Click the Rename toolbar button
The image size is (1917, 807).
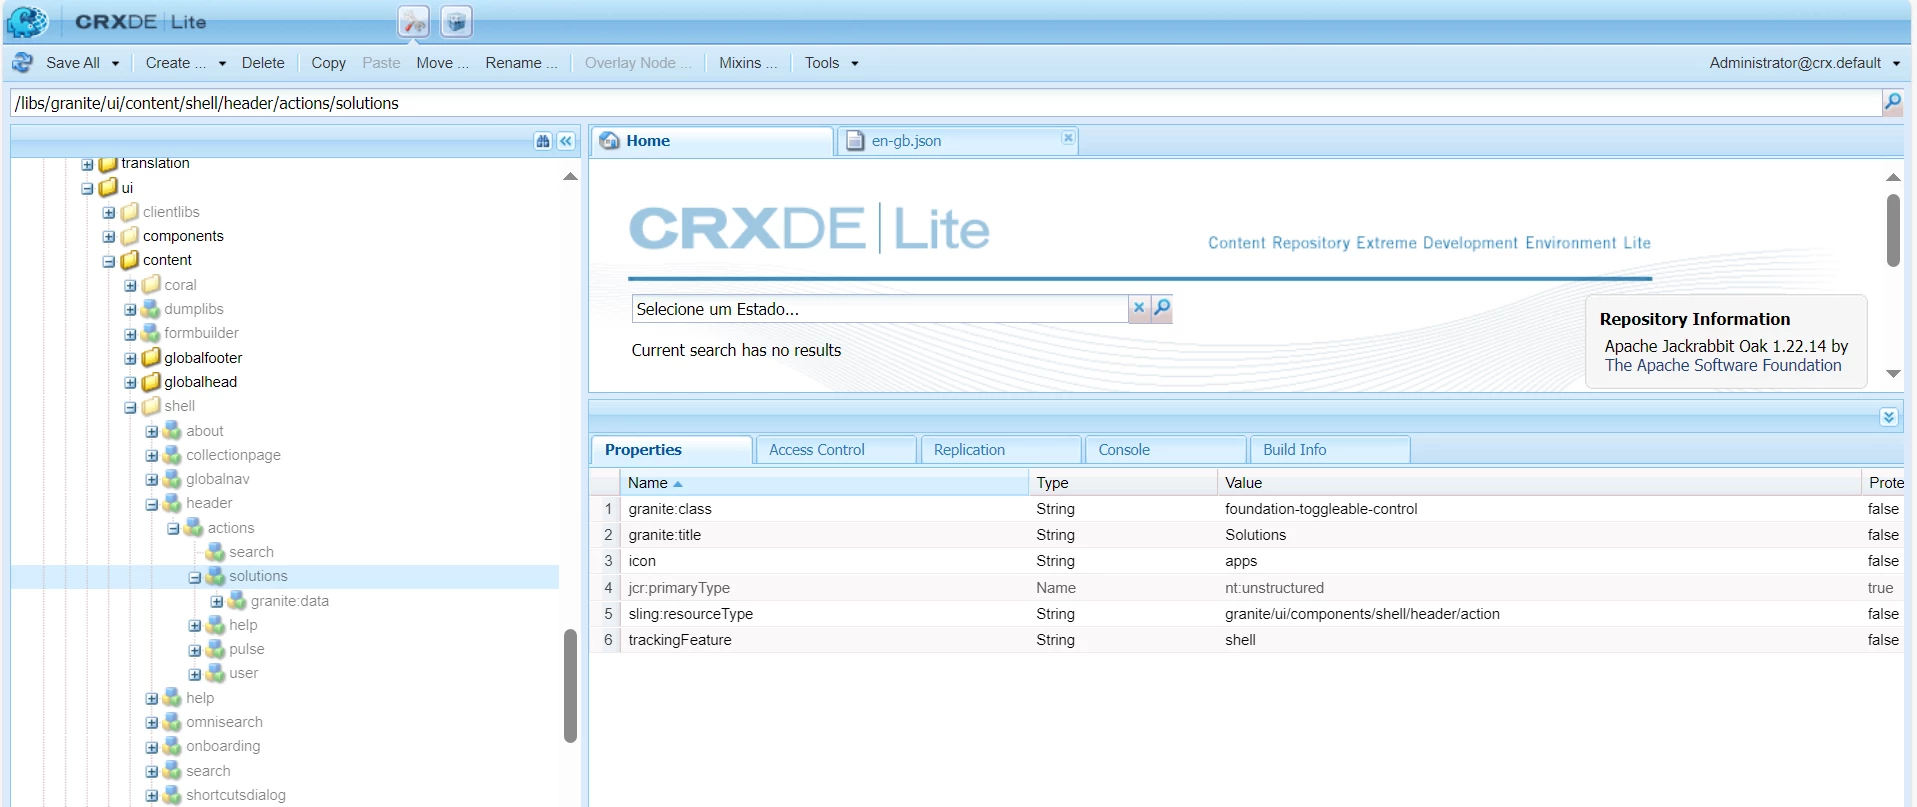[521, 63]
